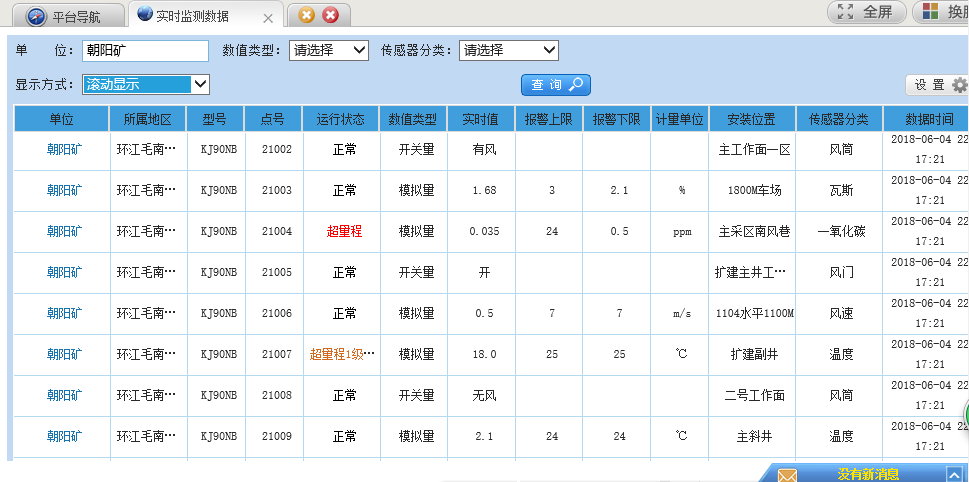Open the 显示方式 滚动显示 dropdown
The image size is (969, 482).
146,85
